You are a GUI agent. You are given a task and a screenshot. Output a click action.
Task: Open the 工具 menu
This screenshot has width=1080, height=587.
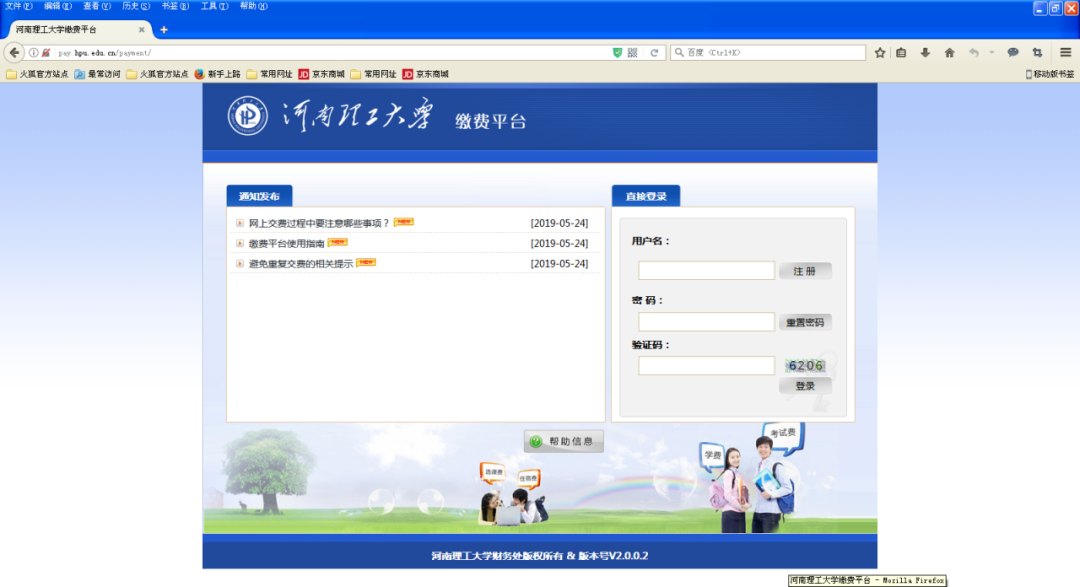pos(214,6)
